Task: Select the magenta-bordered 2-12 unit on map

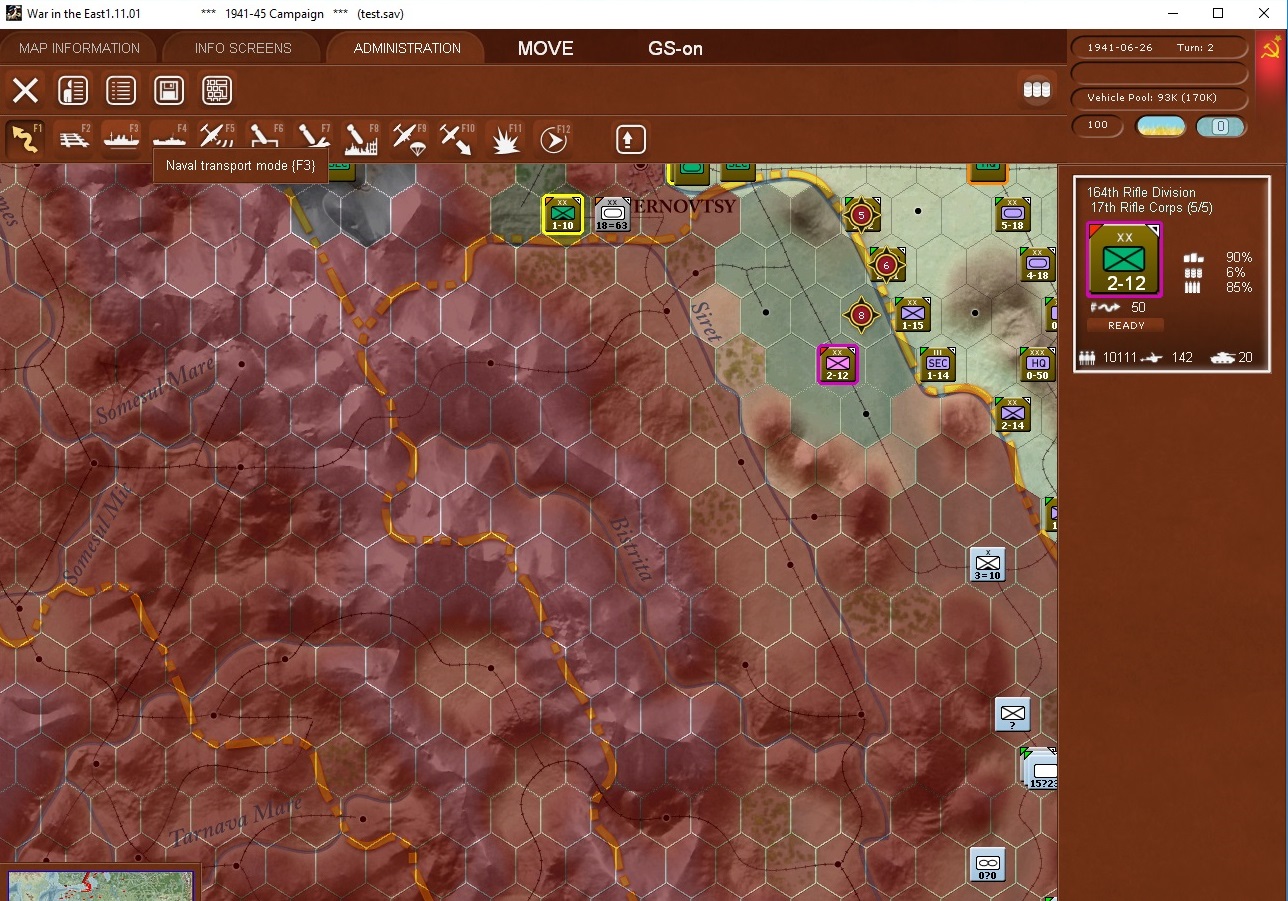Action: point(838,365)
